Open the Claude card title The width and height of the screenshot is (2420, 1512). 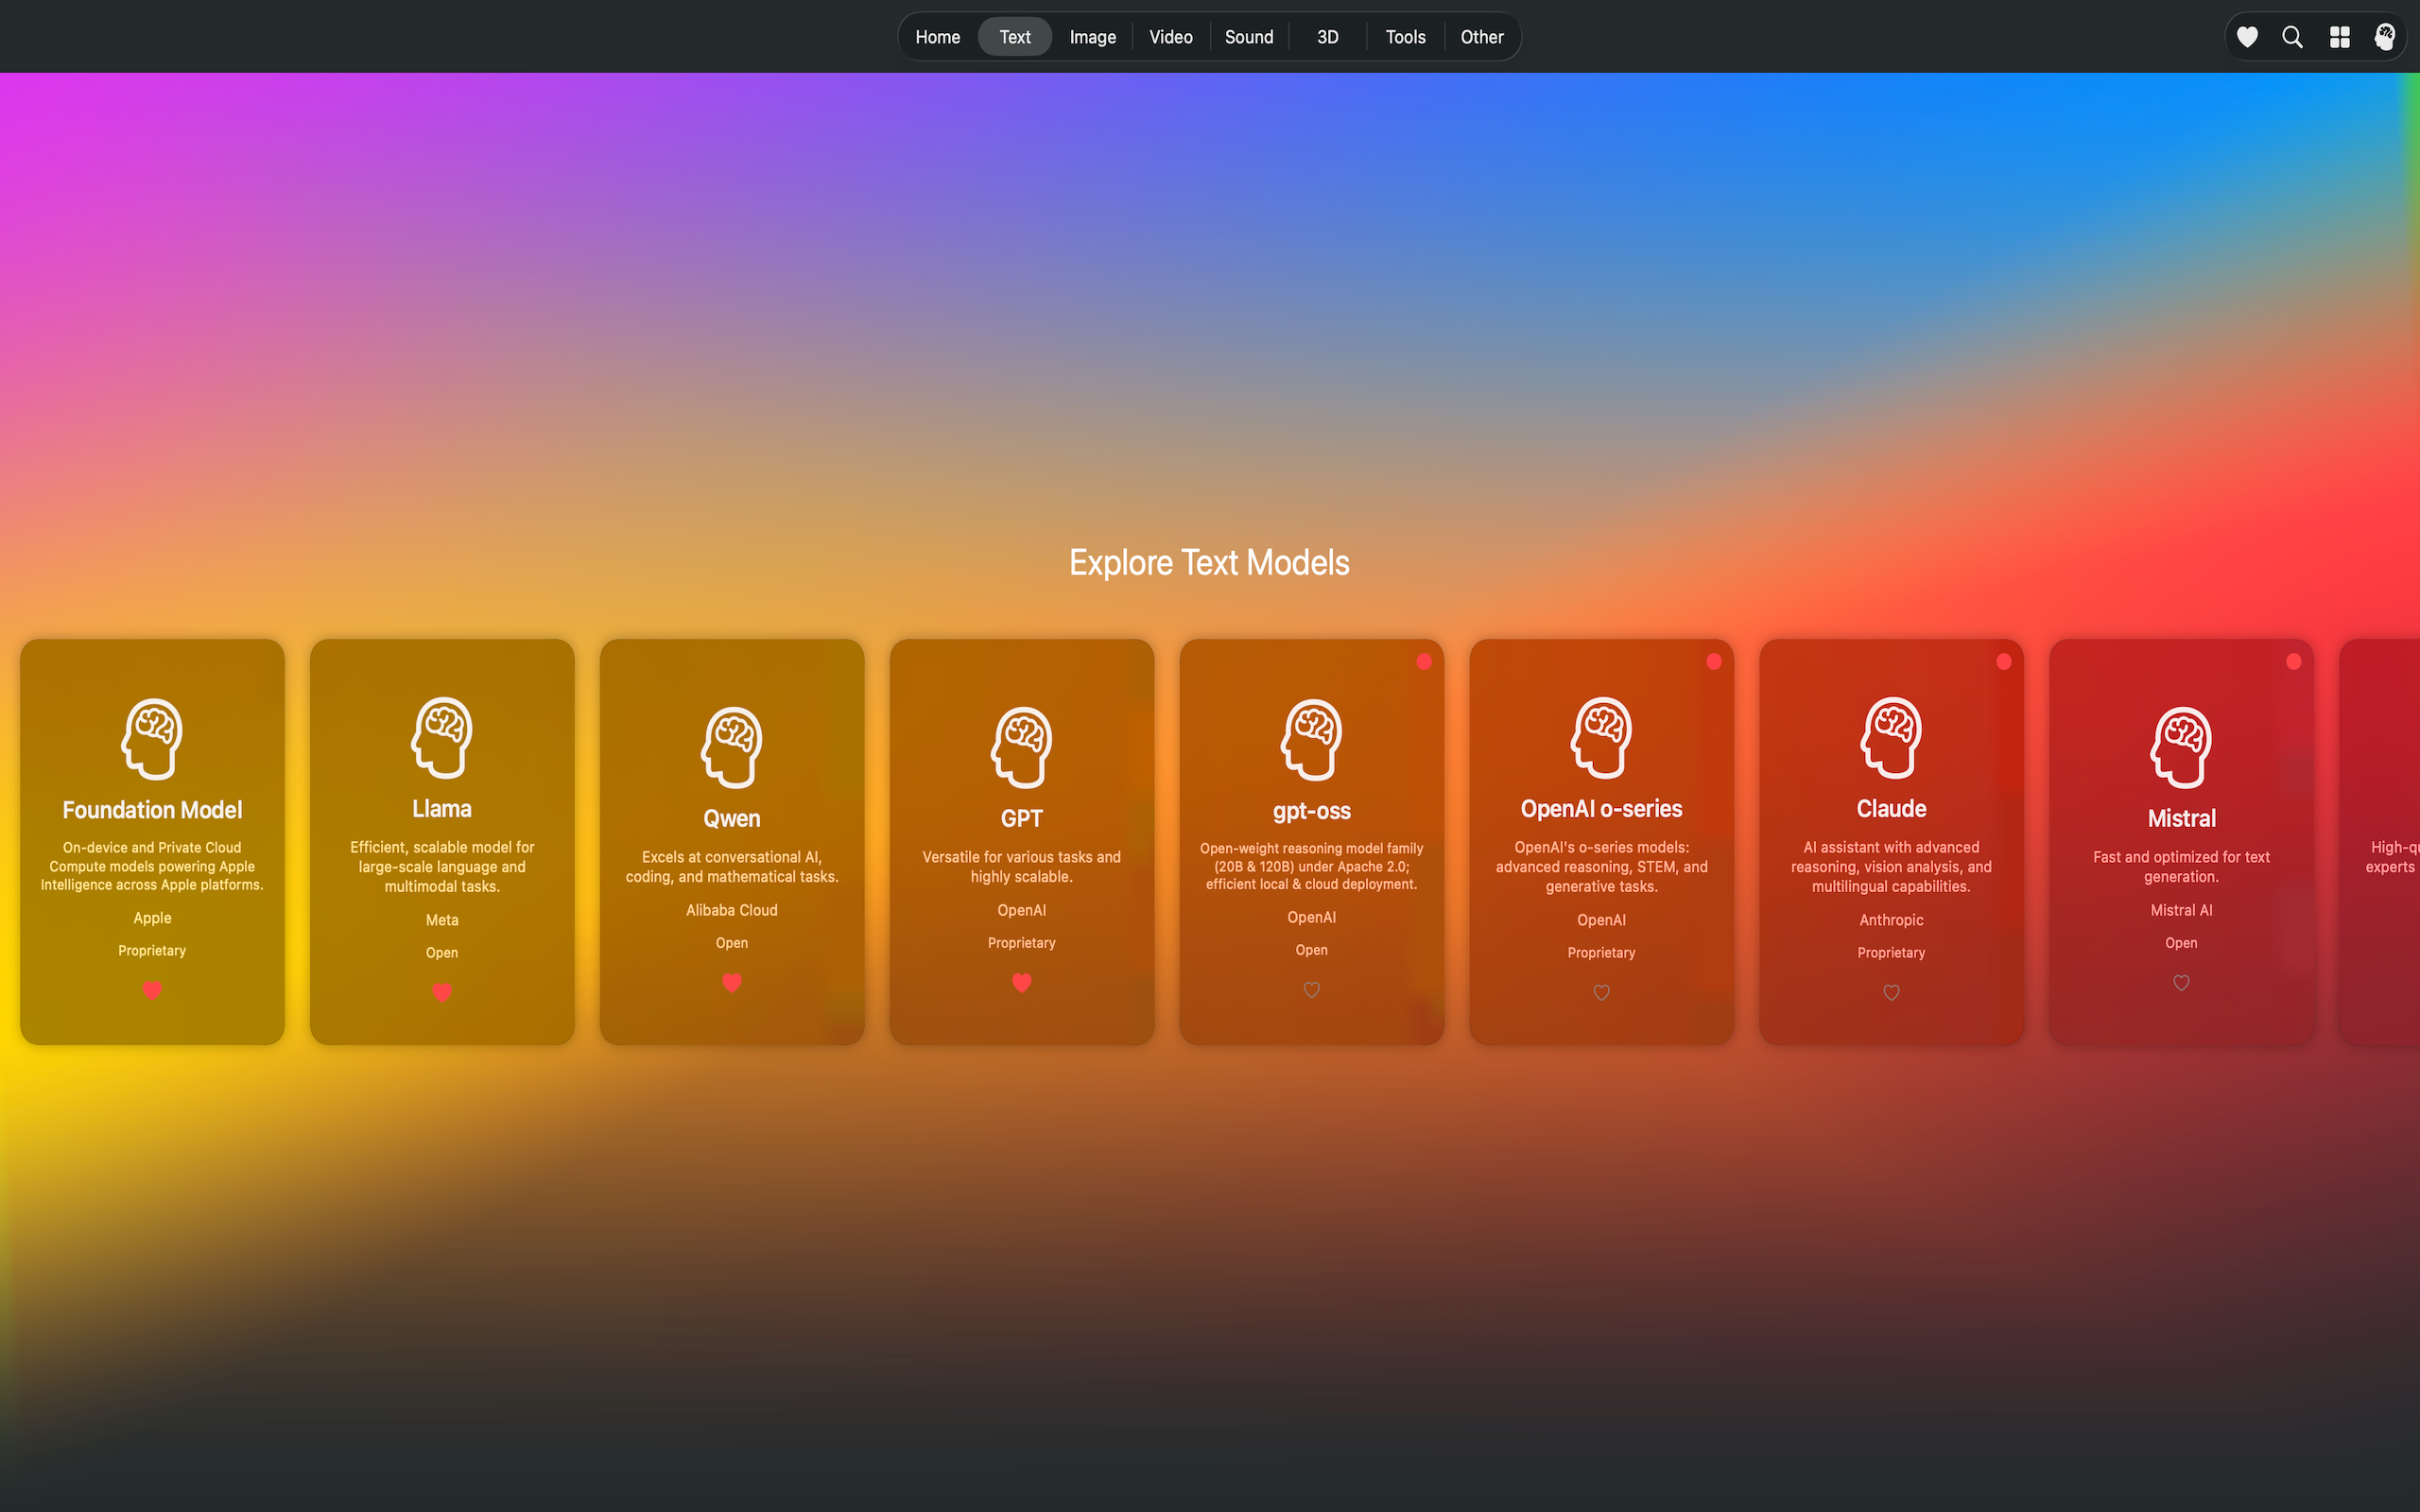click(x=1892, y=809)
